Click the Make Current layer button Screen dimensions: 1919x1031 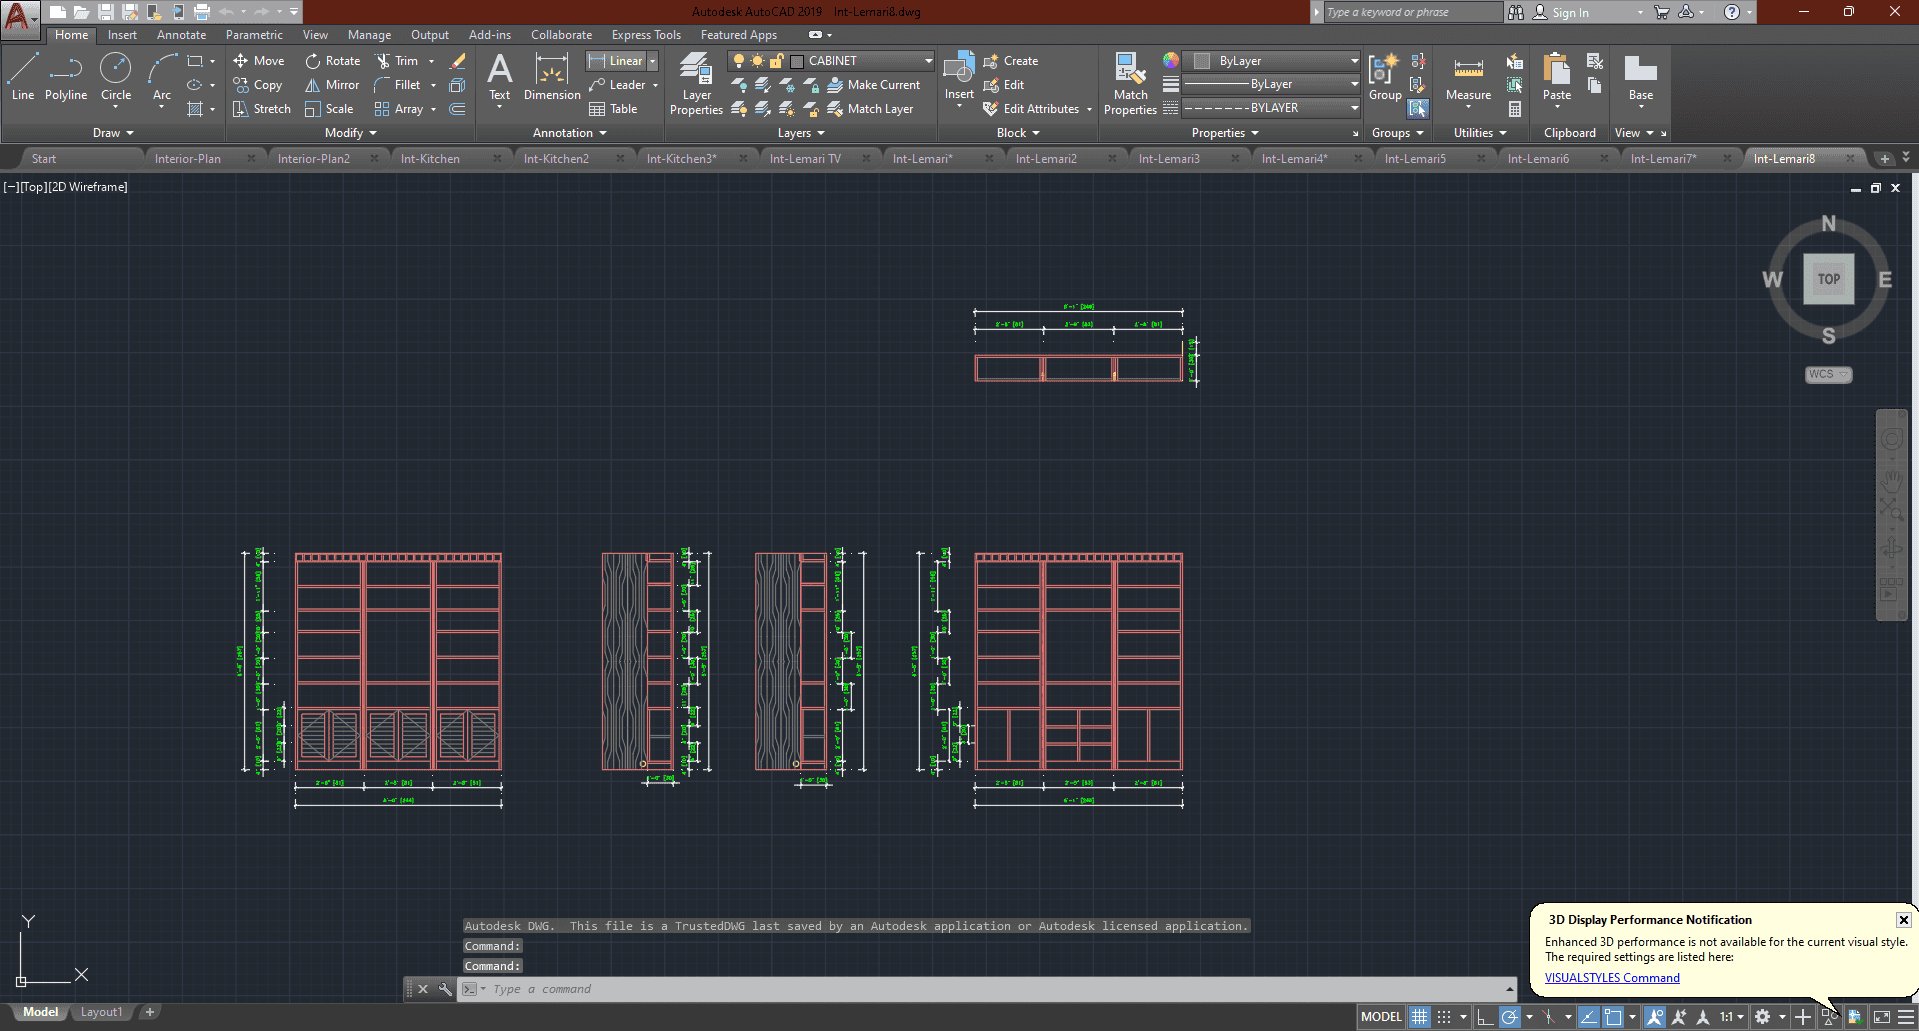(x=873, y=85)
